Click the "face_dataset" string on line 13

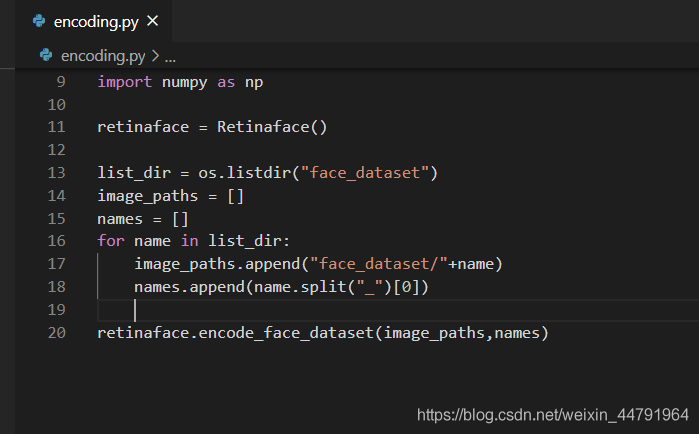[365, 172]
